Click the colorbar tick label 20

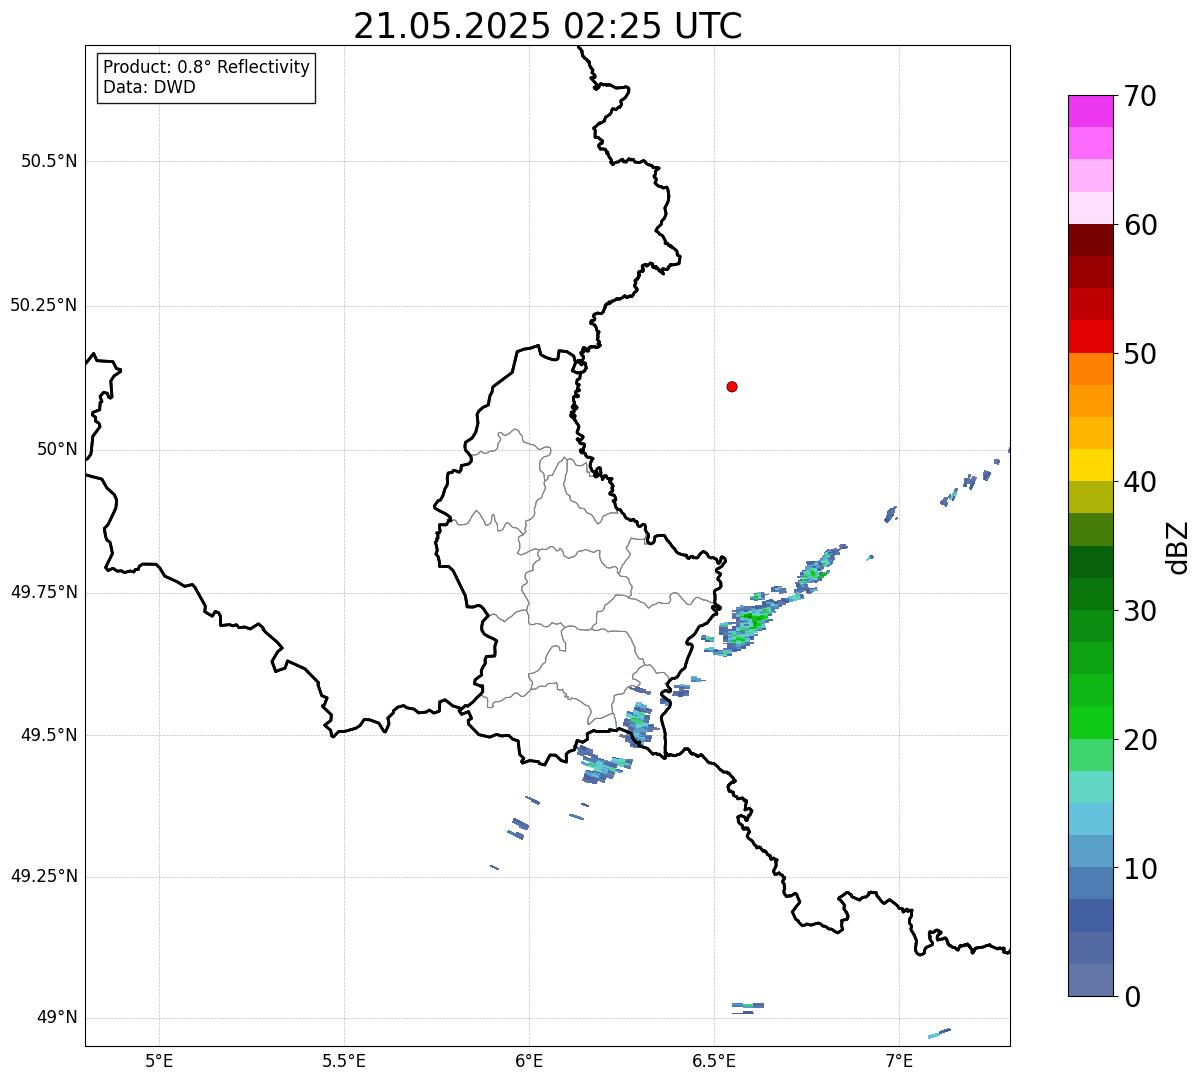click(x=1140, y=740)
